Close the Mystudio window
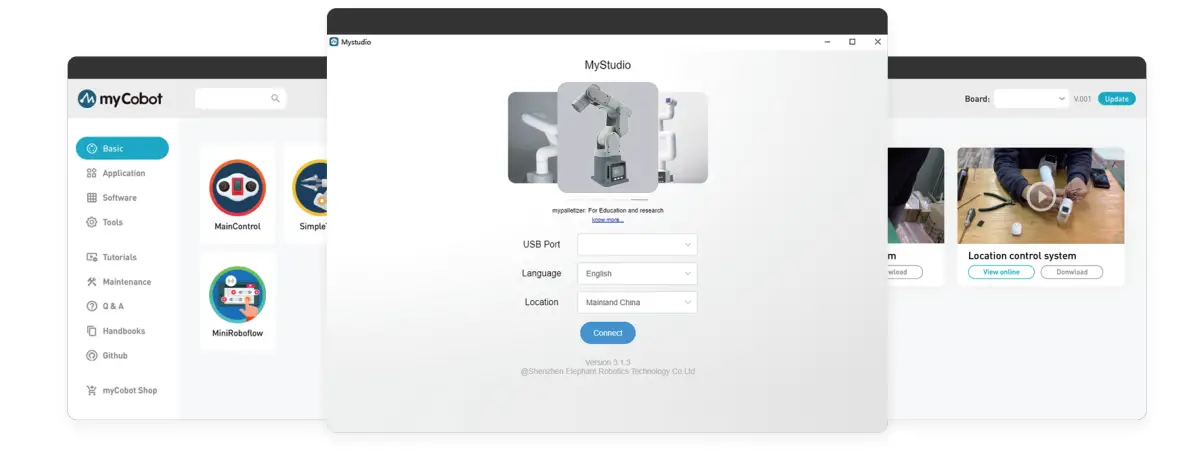The height and width of the screenshot is (452, 1192). coord(877,42)
